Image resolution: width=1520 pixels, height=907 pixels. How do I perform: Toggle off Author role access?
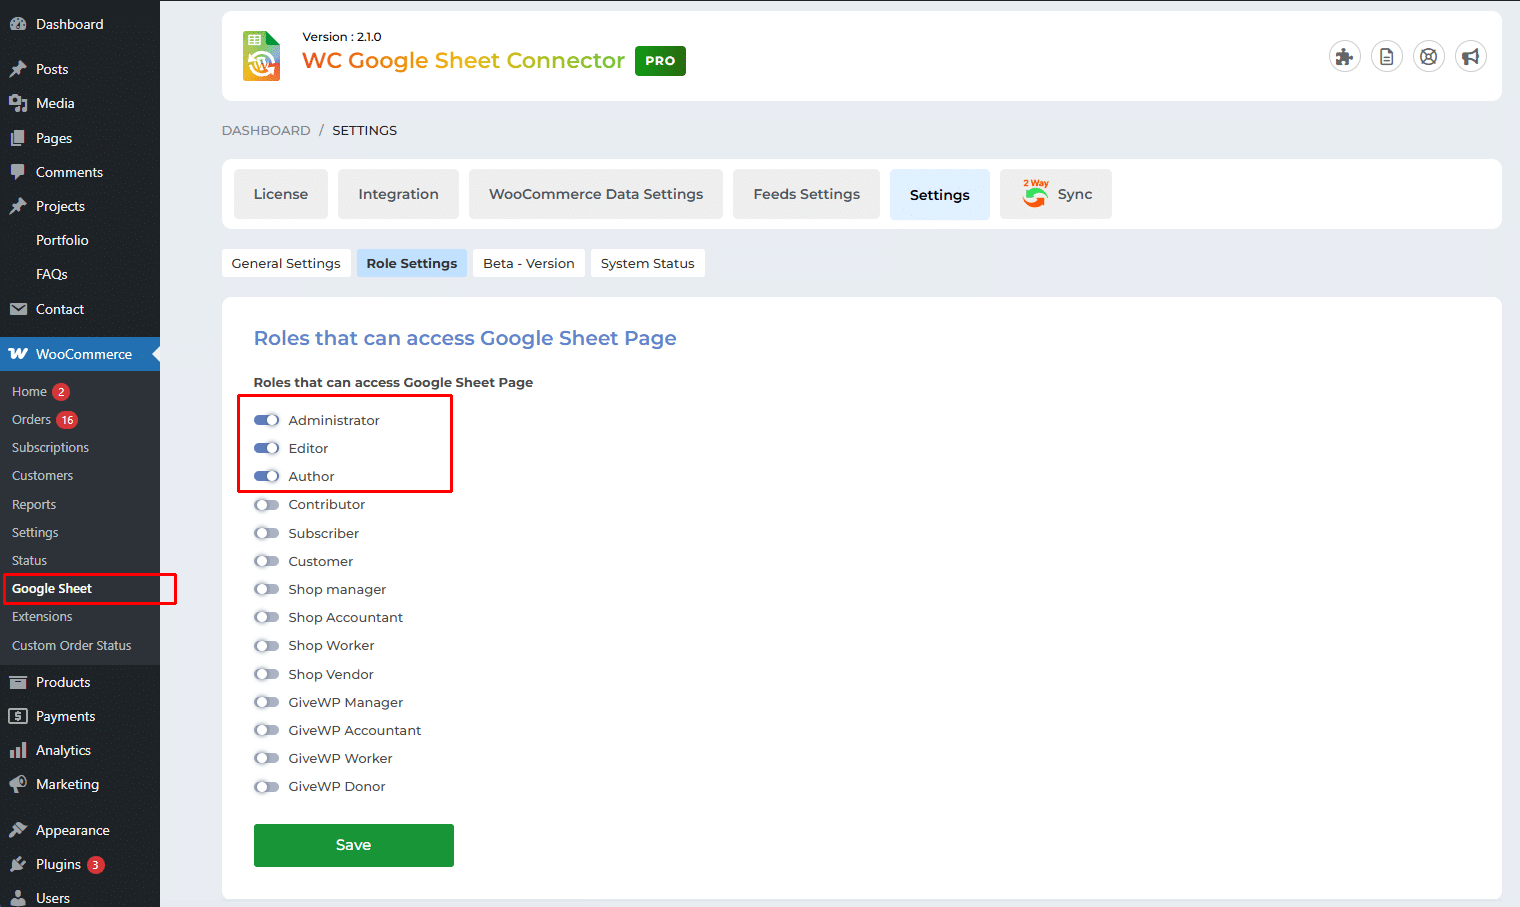[x=266, y=476]
